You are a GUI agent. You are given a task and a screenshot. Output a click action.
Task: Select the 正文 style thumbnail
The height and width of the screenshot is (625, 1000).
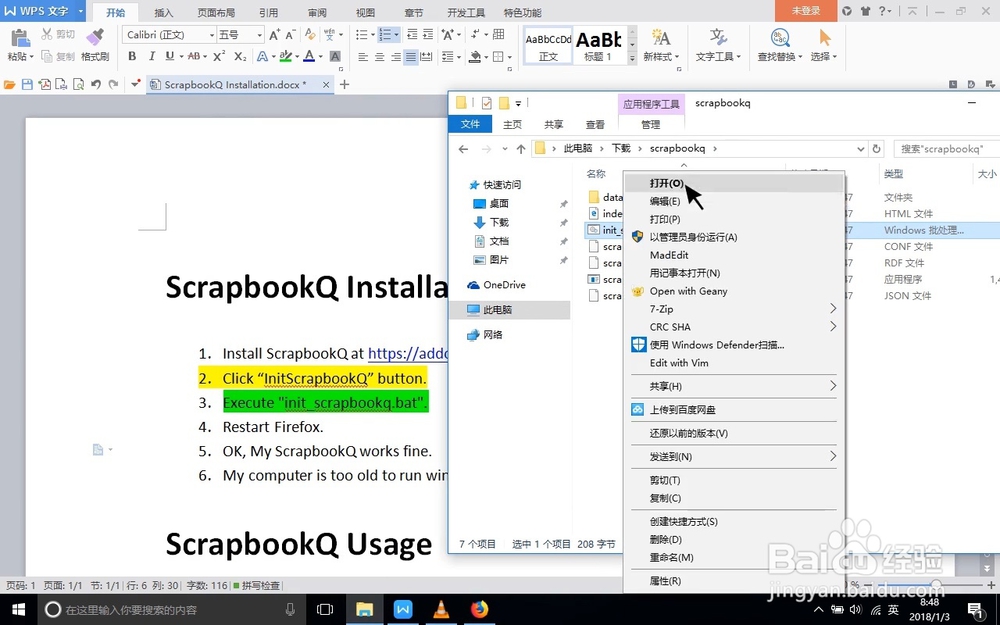click(x=548, y=45)
